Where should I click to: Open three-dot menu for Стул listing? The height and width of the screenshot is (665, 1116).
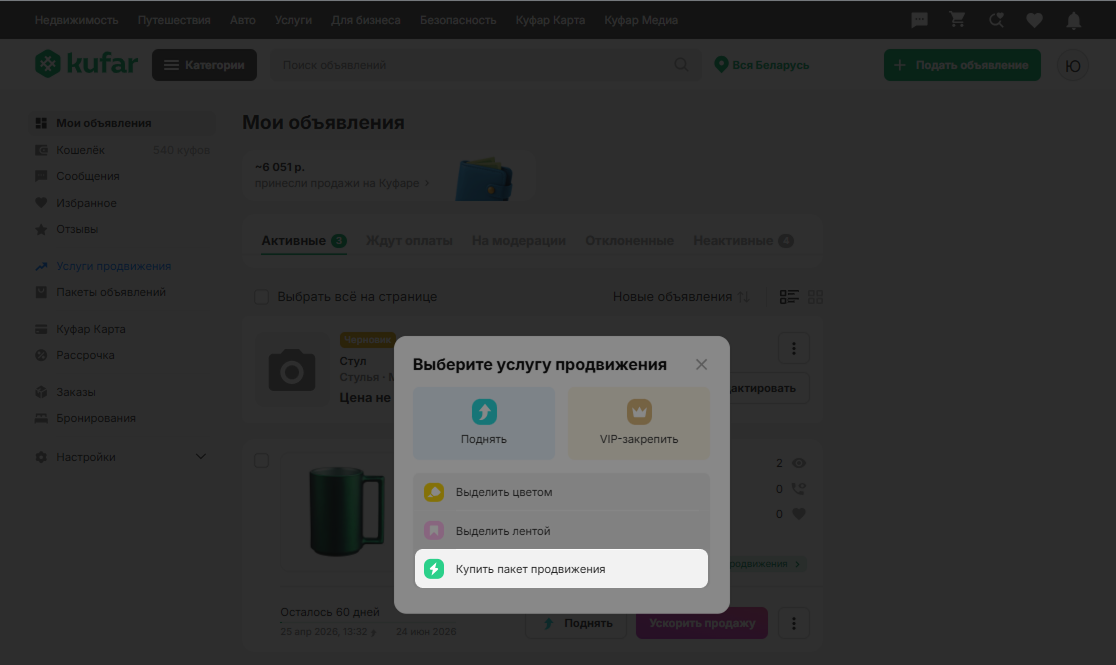794,348
